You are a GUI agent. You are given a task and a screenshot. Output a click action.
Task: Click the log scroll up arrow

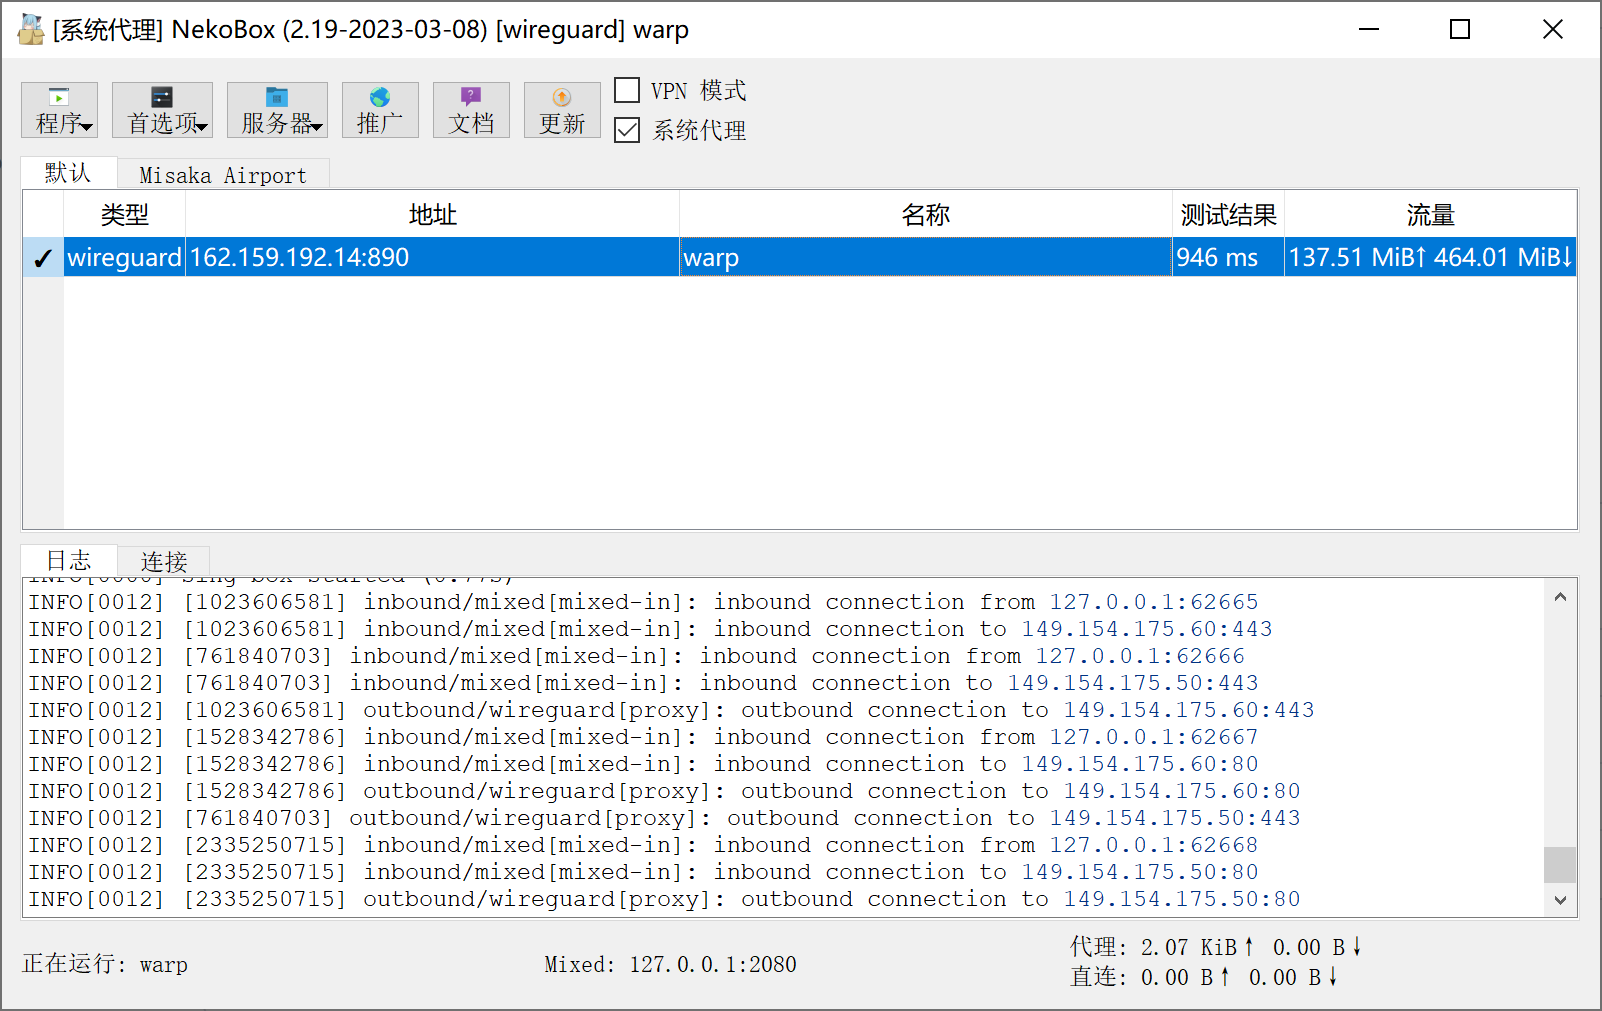point(1560,597)
